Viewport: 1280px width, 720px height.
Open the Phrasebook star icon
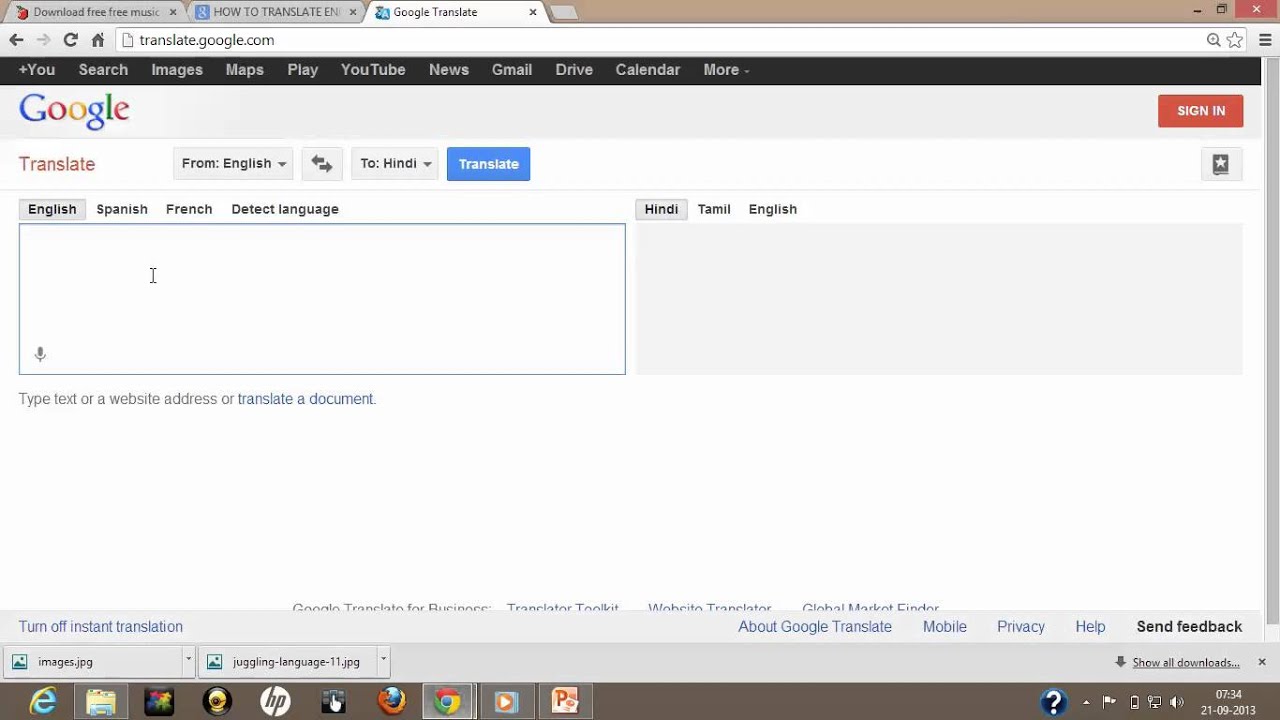coord(1220,165)
